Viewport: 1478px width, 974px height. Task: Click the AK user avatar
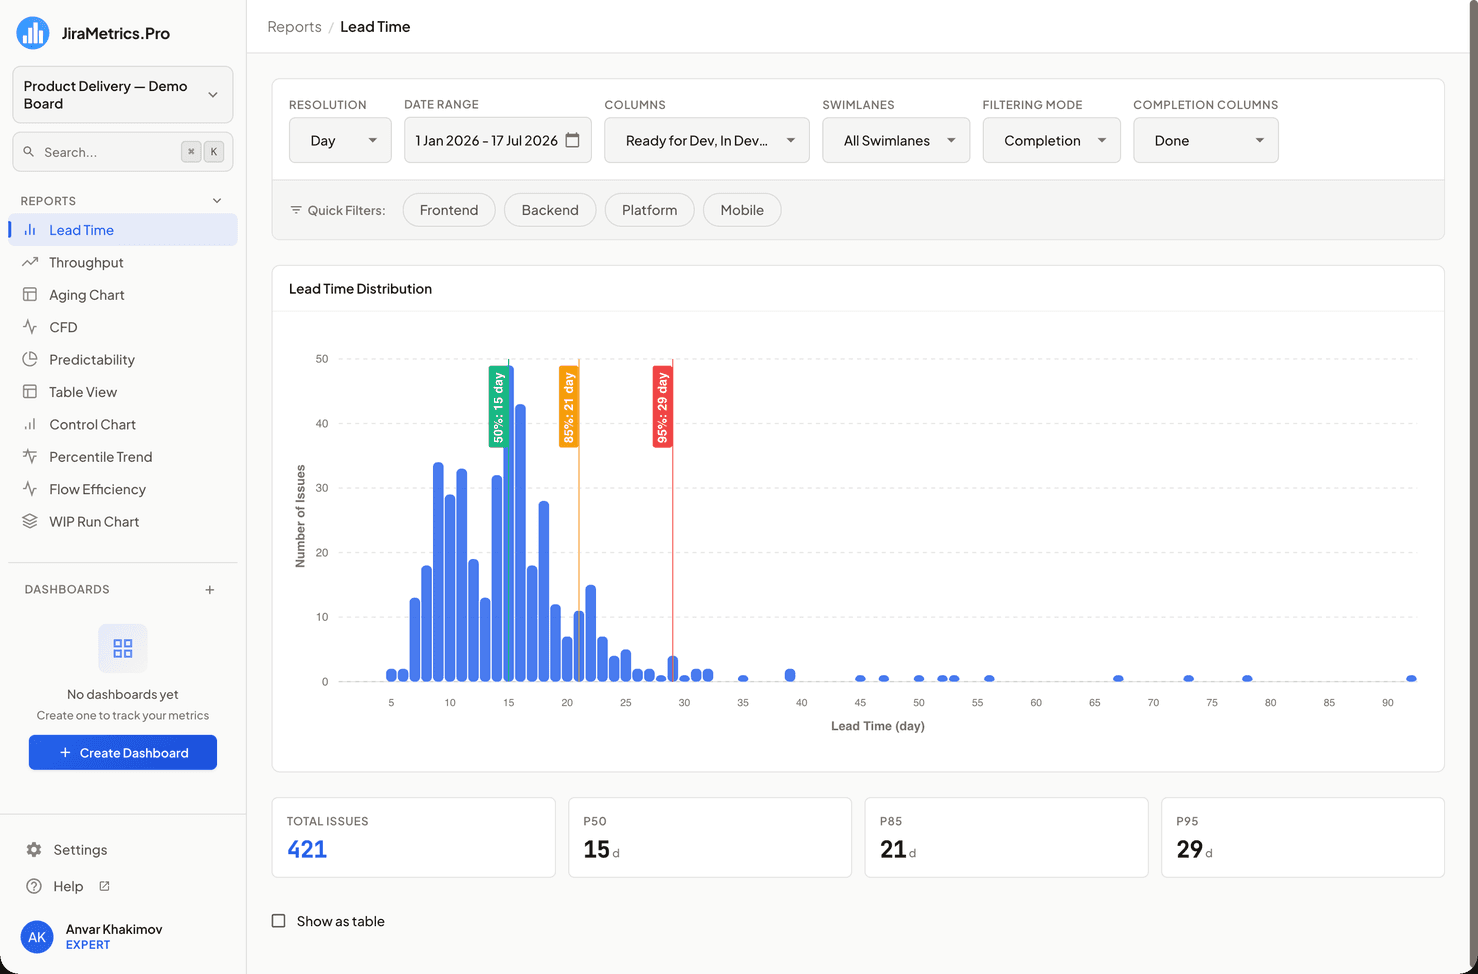coord(37,937)
